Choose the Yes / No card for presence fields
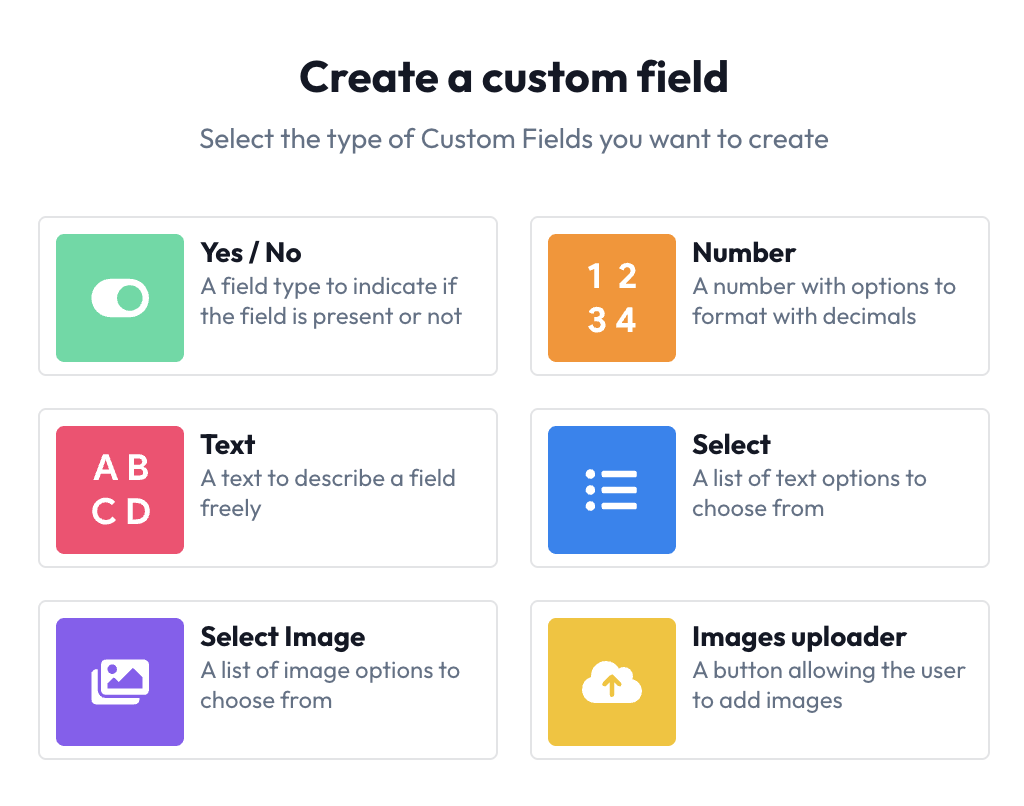1024x806 pixels. [267, 295]
